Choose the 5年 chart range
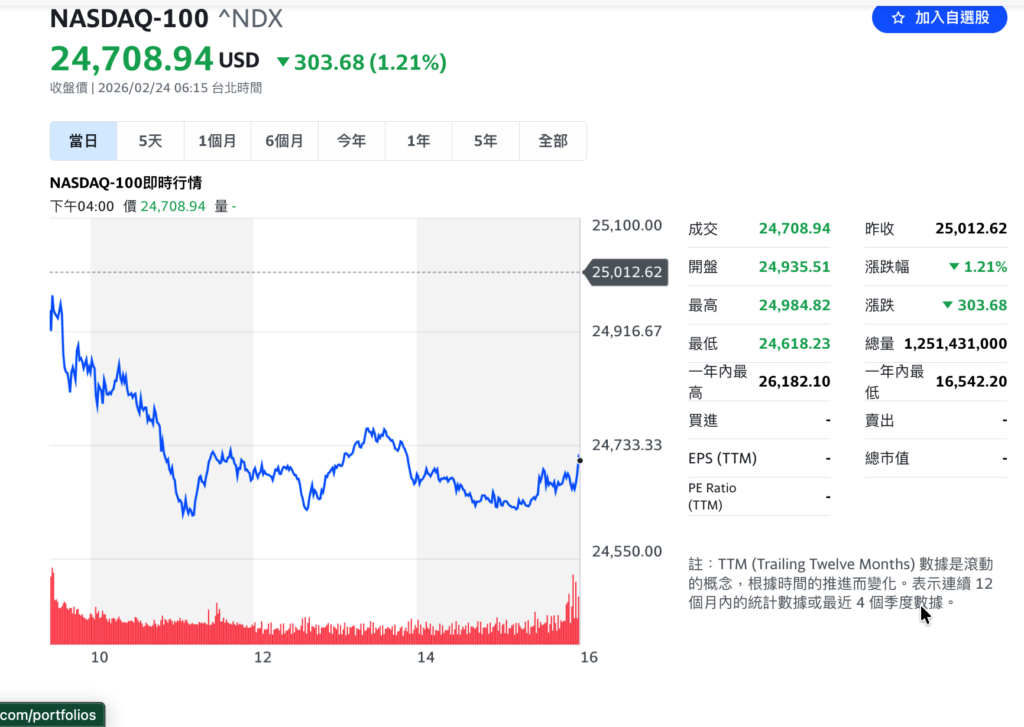This screenshot has width=1024, height=727. click(x=485, y=141)
